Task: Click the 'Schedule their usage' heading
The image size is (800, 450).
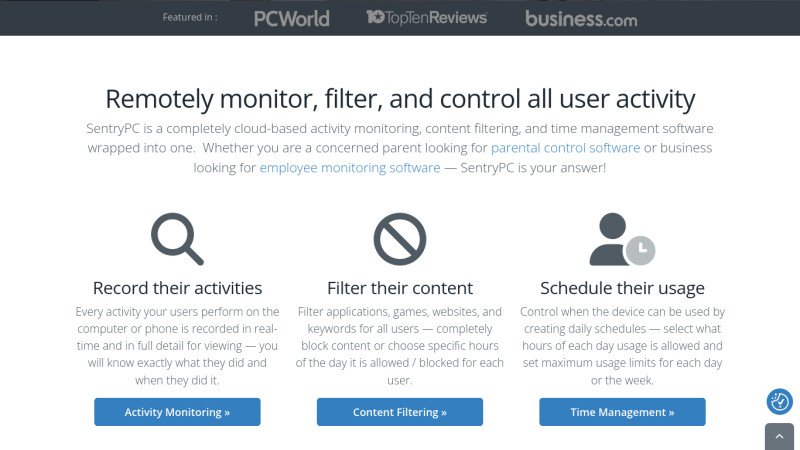Action: [622, 288]
